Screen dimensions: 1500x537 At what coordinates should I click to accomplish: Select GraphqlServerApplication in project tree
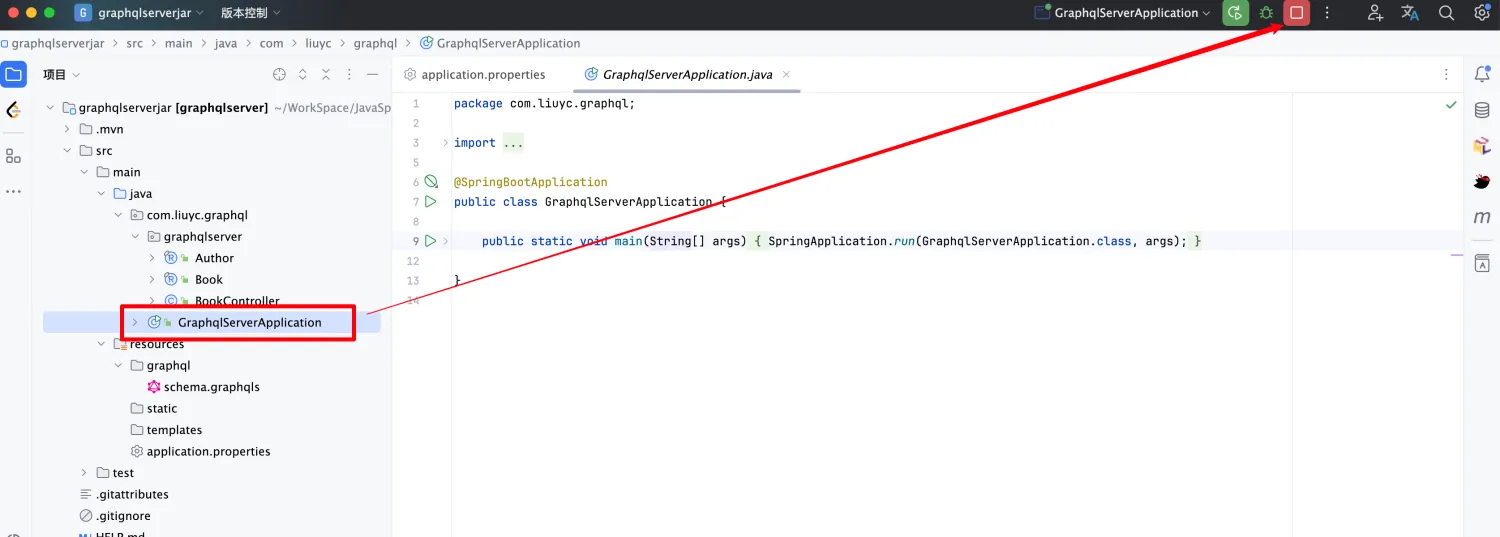250,322
